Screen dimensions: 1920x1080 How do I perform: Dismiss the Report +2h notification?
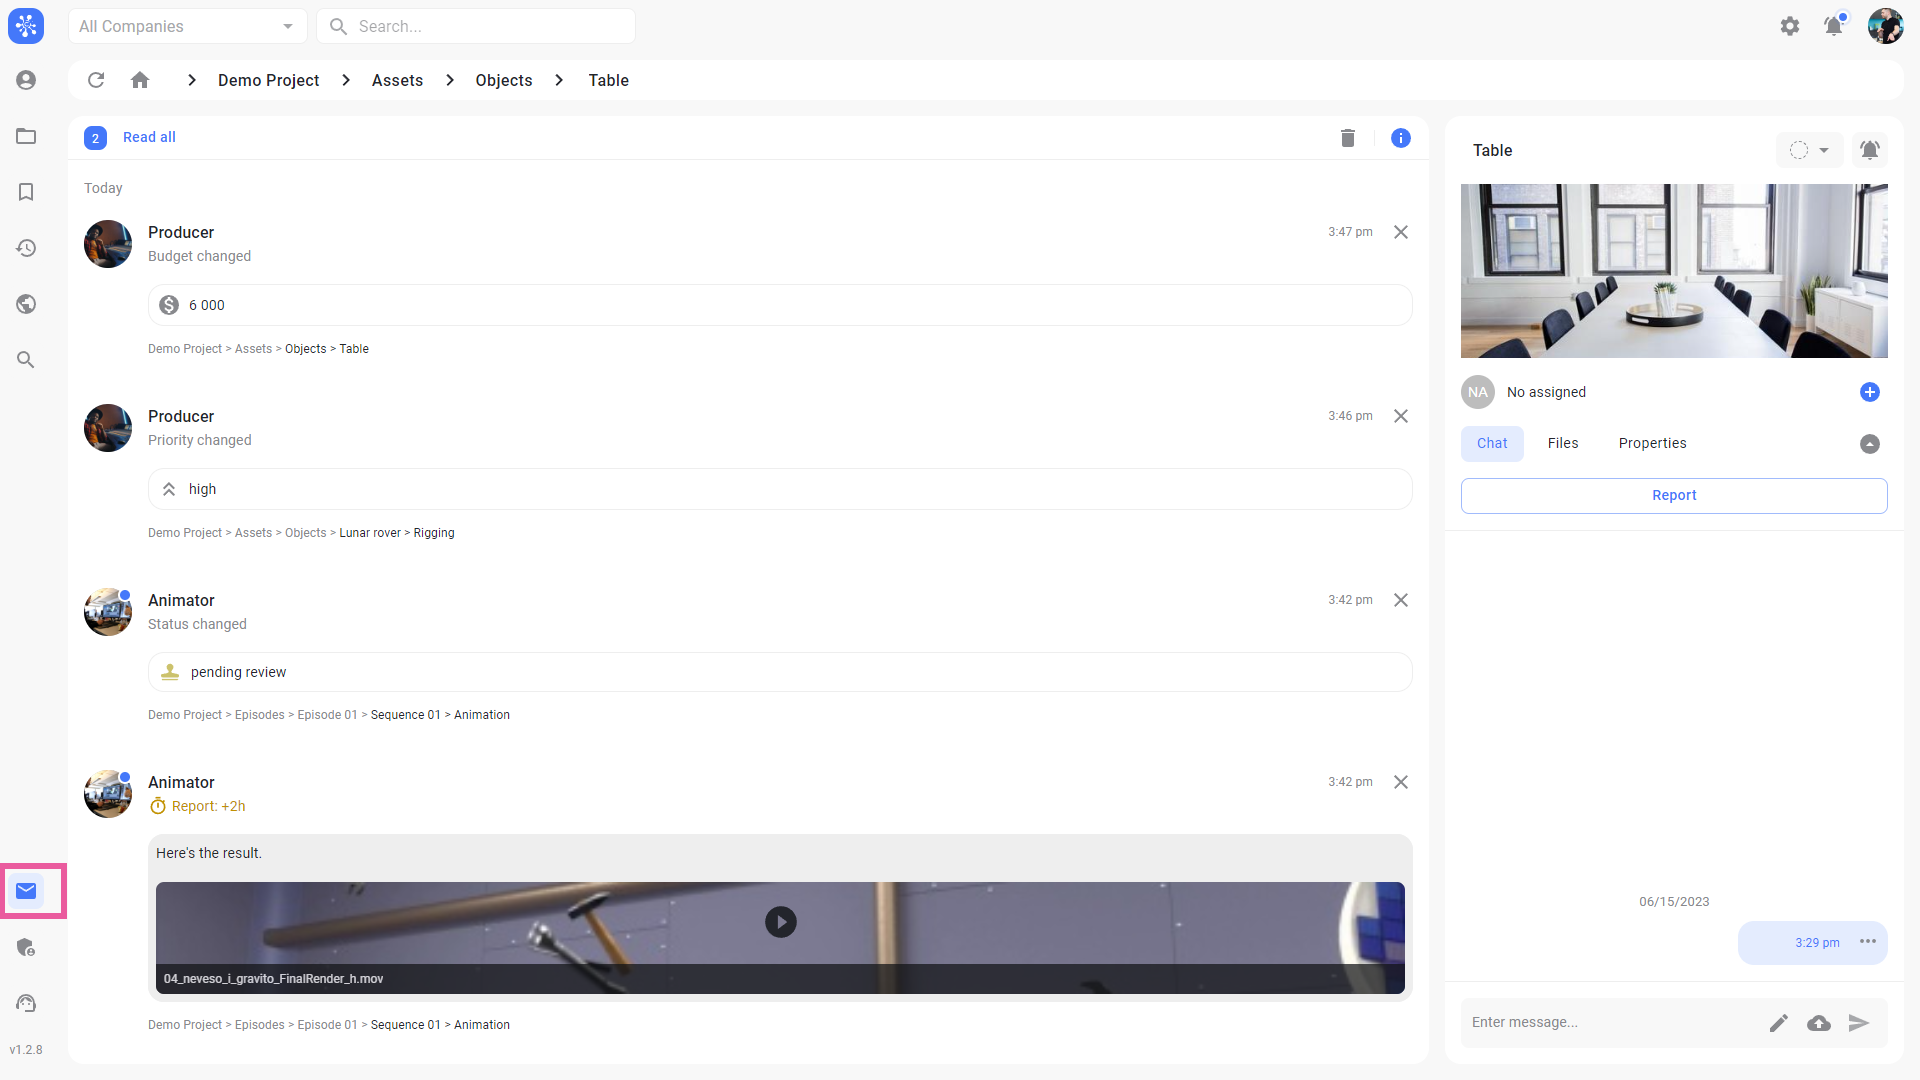1401,782
